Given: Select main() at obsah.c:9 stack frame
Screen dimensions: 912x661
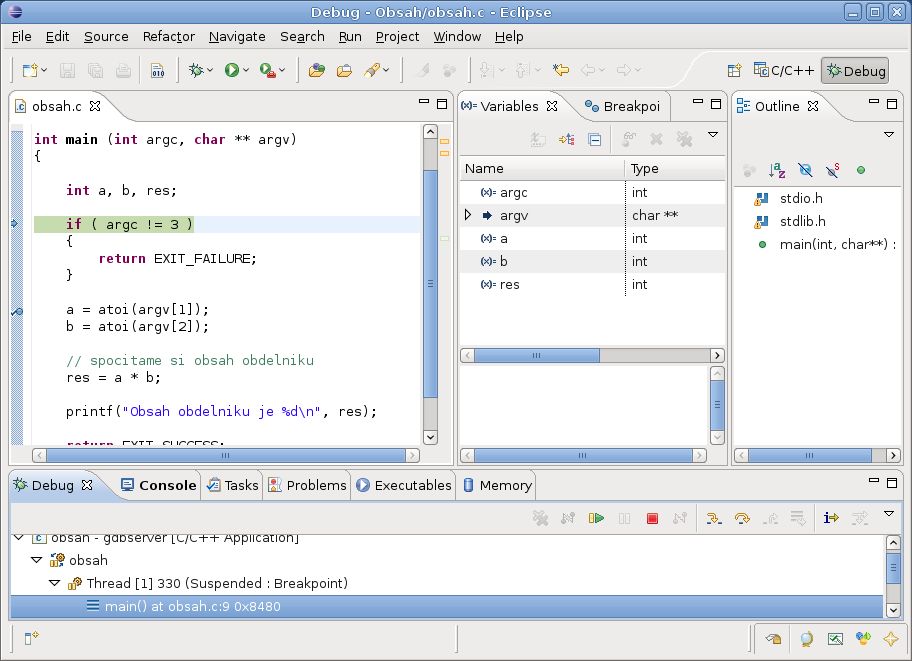Looking at the screenshot, I should point(447,606).
